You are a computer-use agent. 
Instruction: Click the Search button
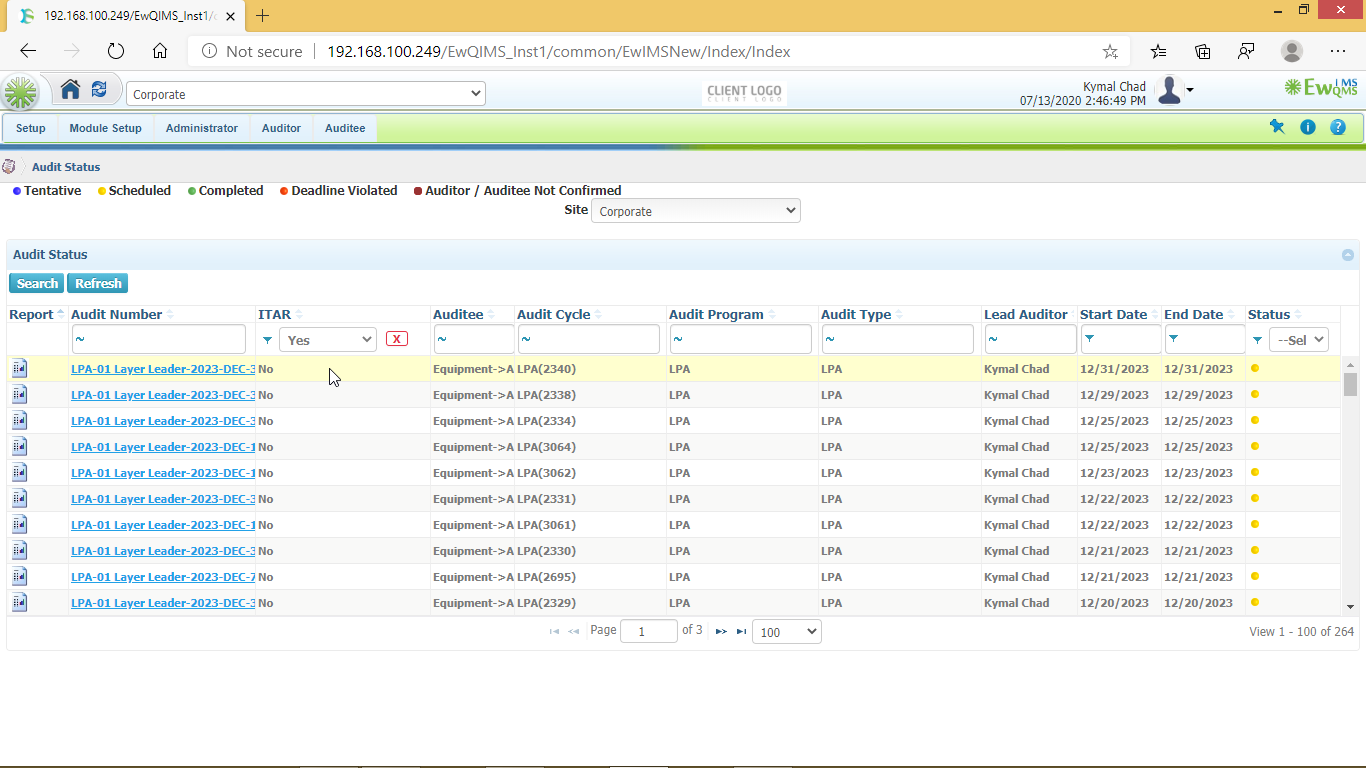tap(37, 283)
